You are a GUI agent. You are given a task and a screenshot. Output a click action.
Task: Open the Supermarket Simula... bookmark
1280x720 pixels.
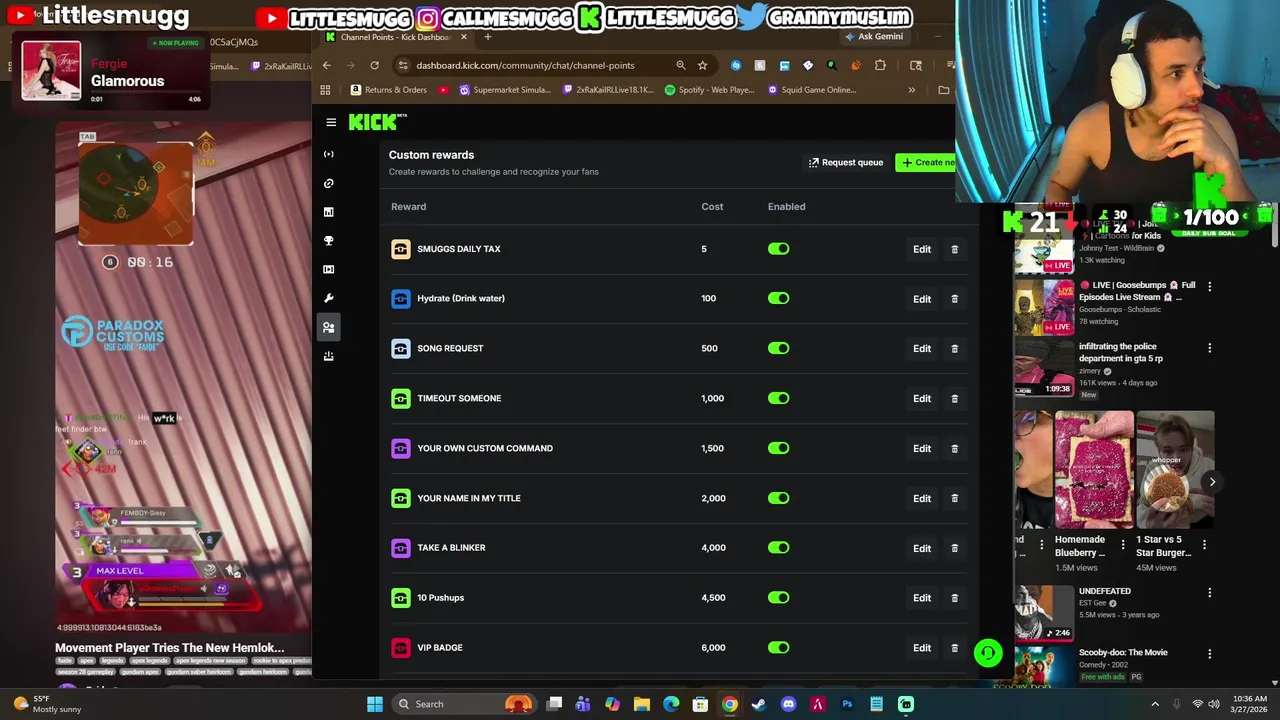[x=505, y=90]
